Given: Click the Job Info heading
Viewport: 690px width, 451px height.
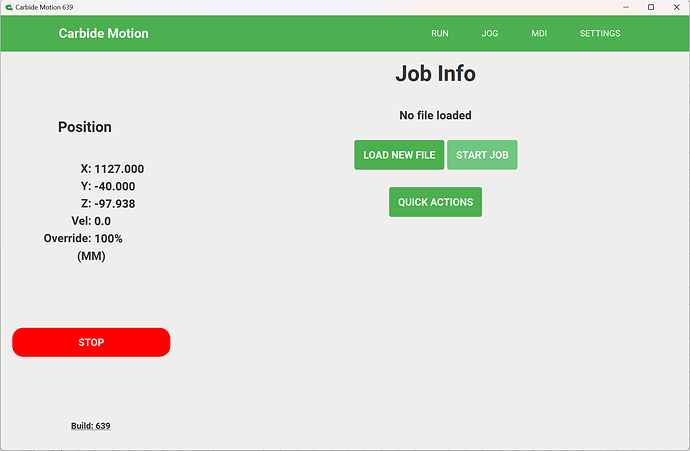Looking at the screenshot, I should (x=435, y=73).
